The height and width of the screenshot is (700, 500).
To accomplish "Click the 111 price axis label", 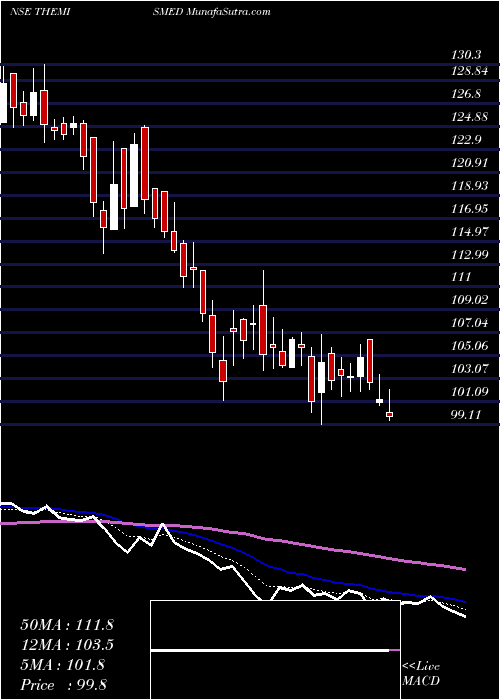I will (461, 277).
